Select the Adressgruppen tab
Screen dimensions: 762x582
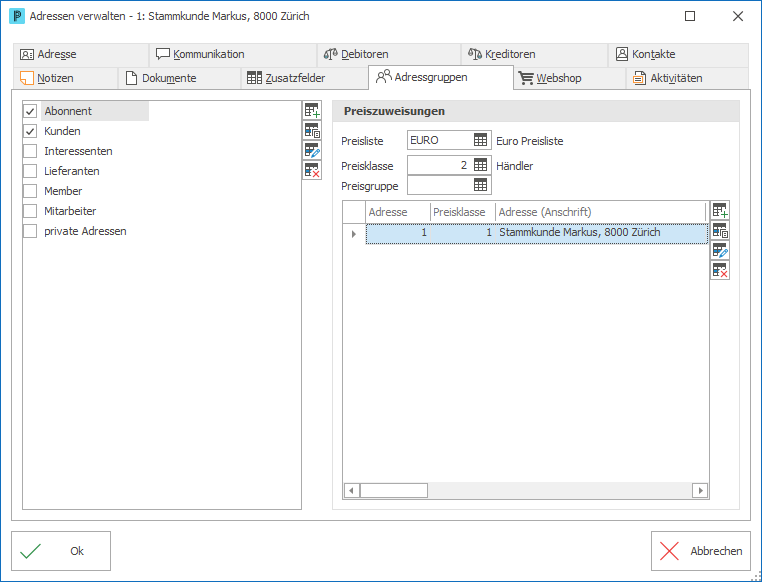(x=441, y=77)
